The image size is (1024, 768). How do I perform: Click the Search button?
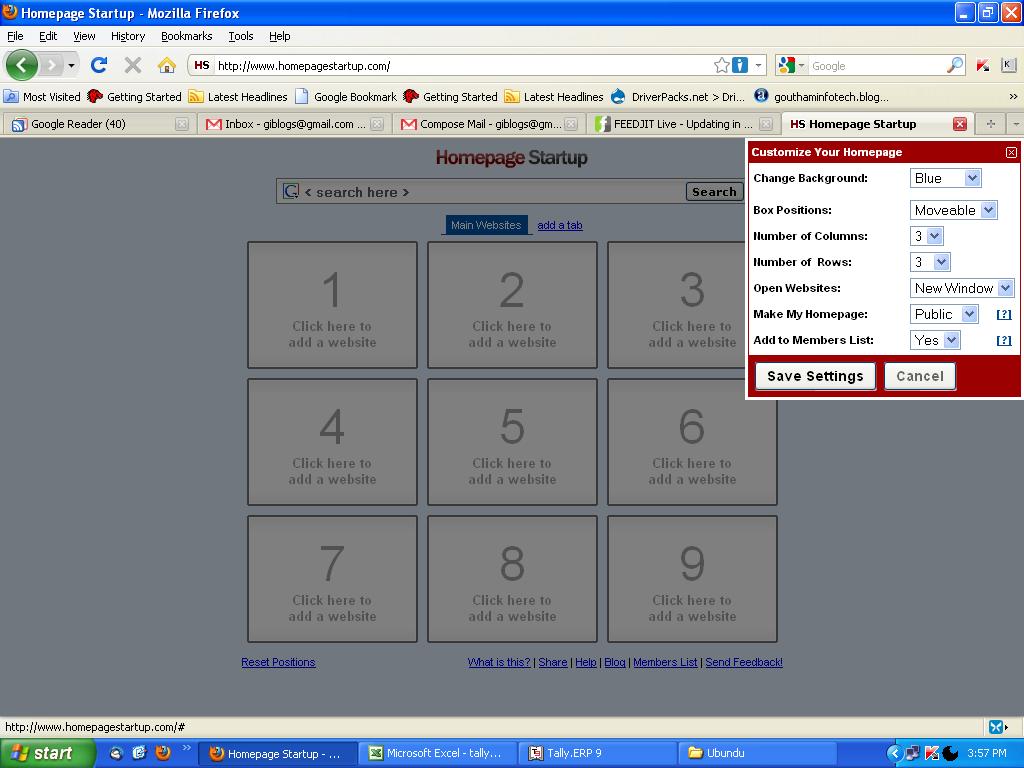(x=714, y=192)
